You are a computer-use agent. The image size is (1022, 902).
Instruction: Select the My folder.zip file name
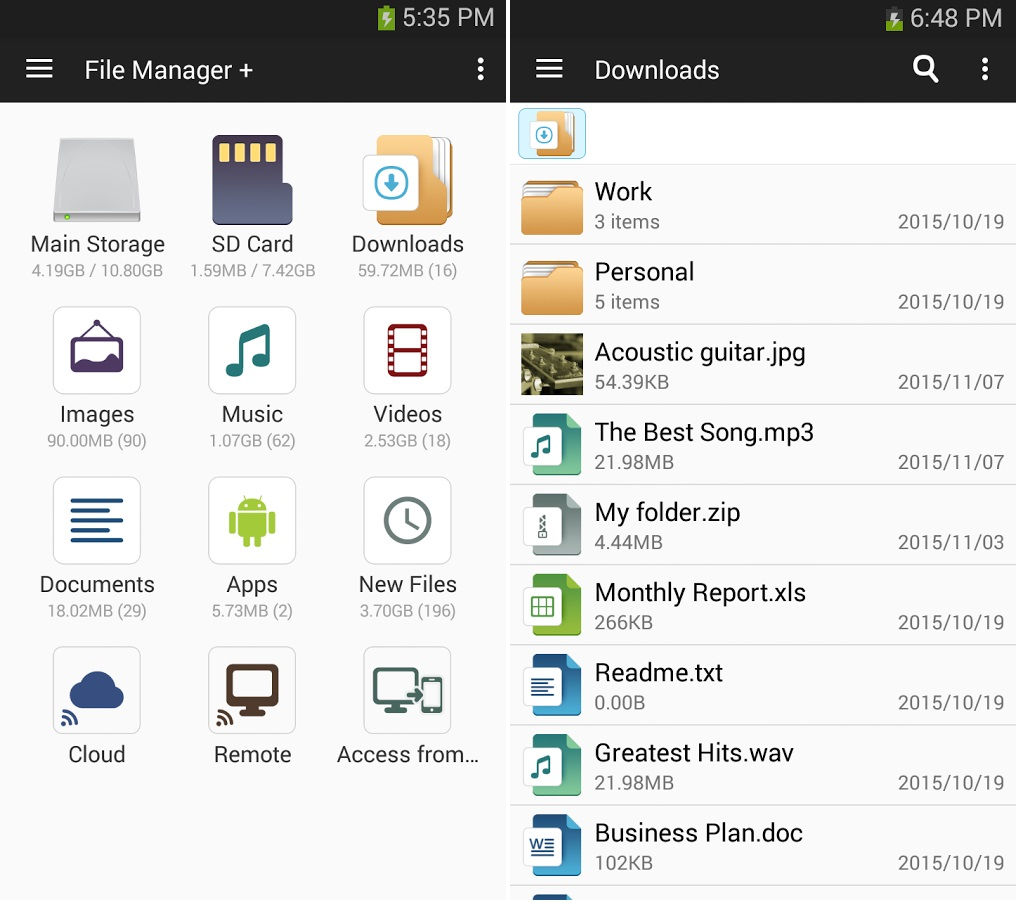pos(667,513)
